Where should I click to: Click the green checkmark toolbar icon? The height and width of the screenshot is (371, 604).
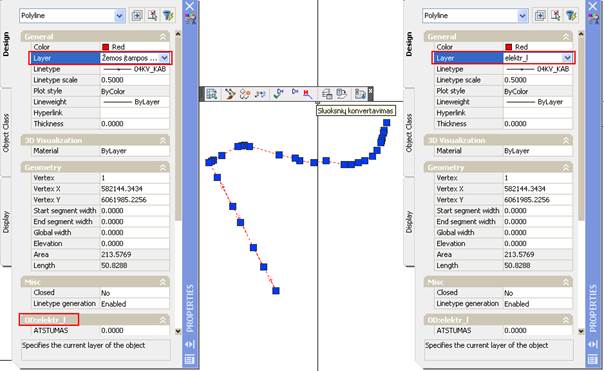[x=279, y=94]
